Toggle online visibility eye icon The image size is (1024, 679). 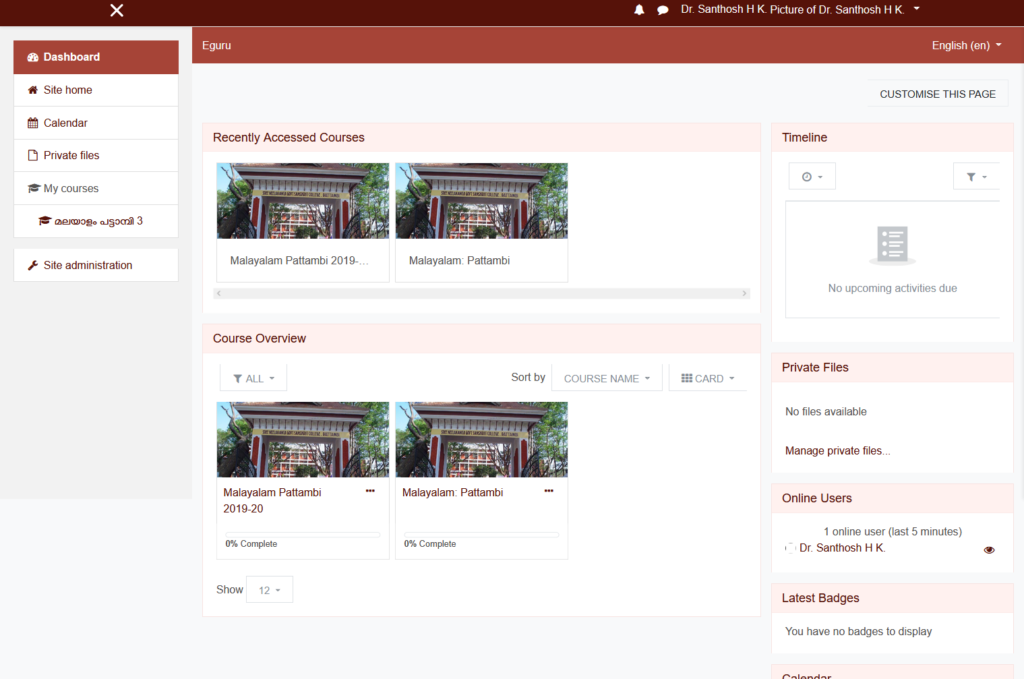(989, 549)
